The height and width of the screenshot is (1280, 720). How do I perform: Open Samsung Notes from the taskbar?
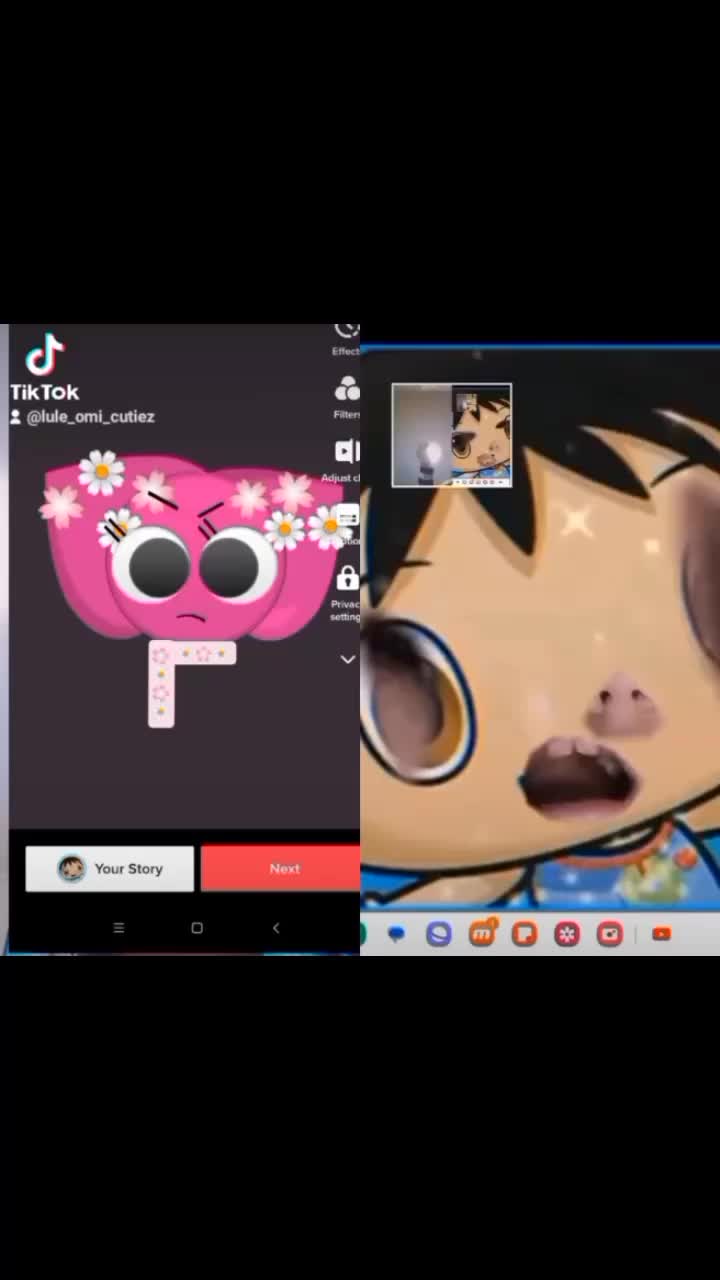pos(524,934)
